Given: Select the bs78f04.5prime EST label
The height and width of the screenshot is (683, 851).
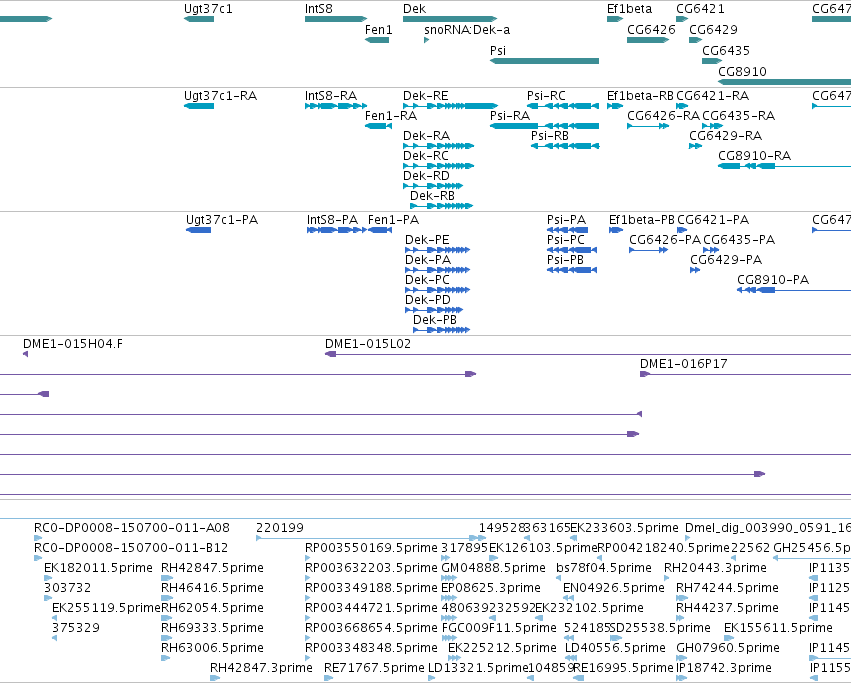Looking at the screenshot, I should [x=604, y=568].
